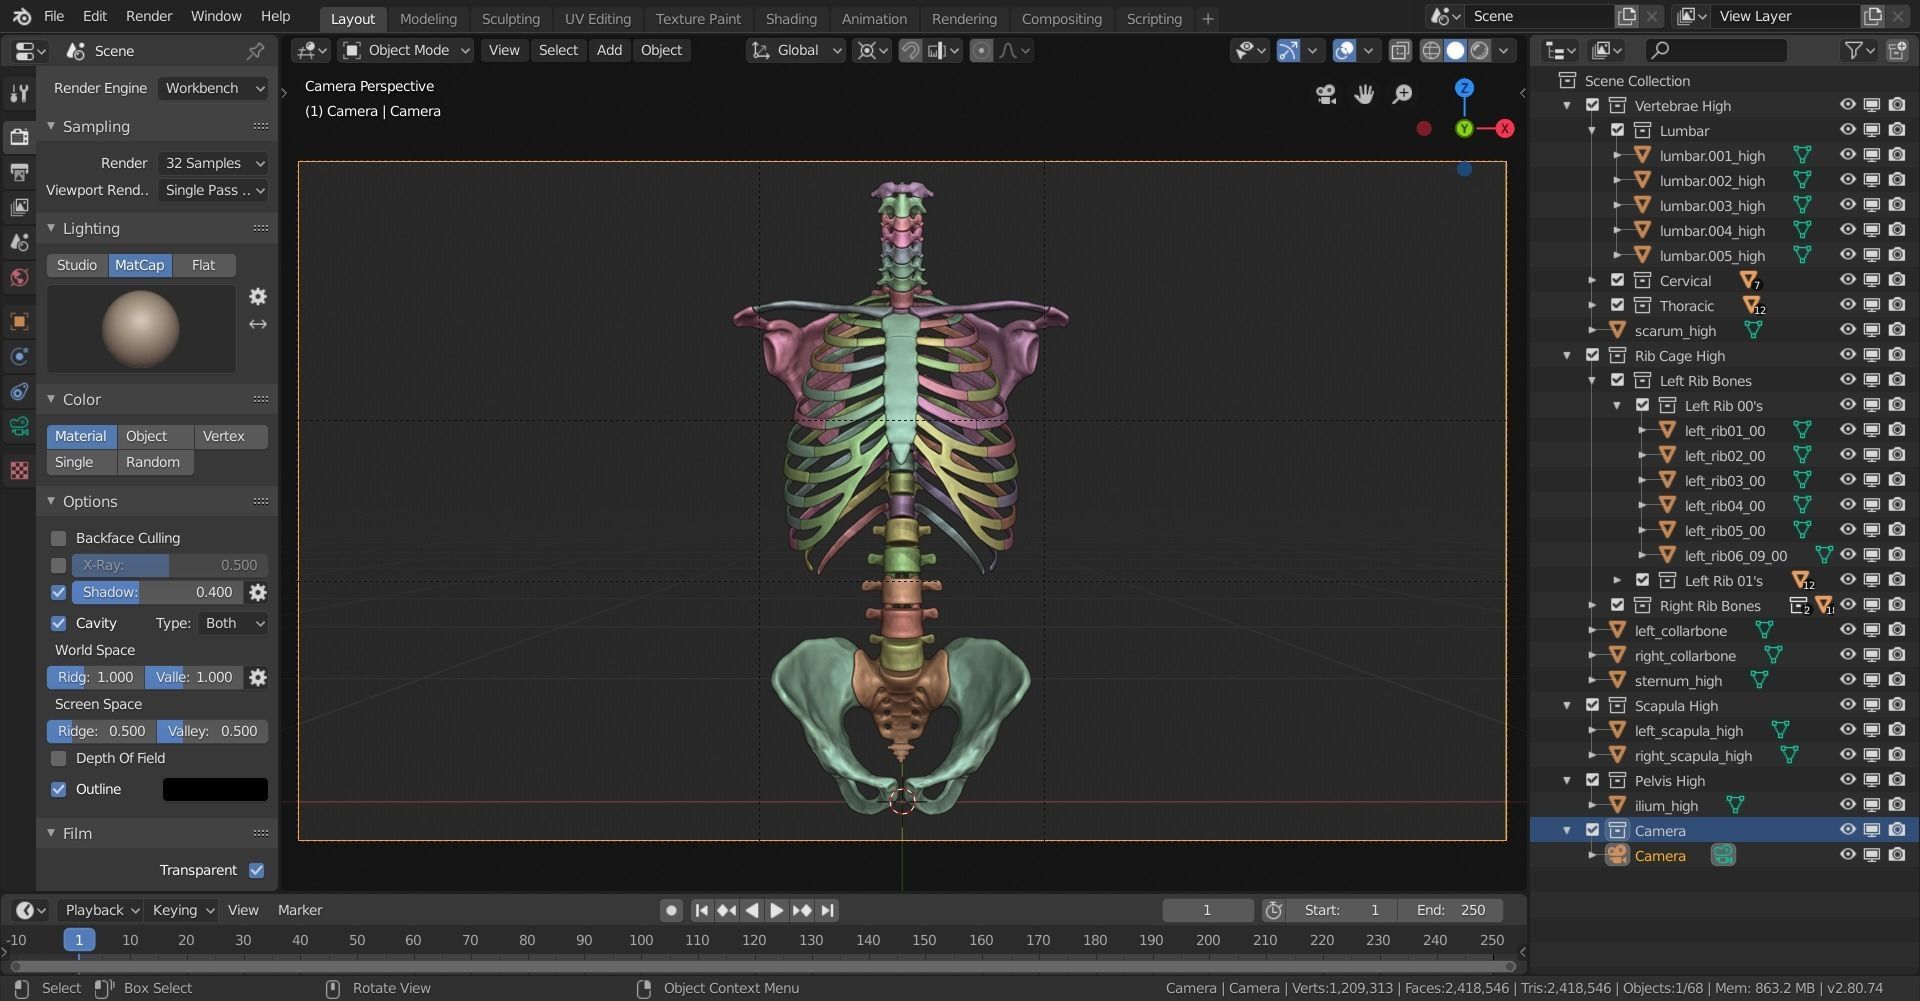1920x1001 pixels.
Task: Flip the MatCap with the arrows icon
Action: click(258, 324)
